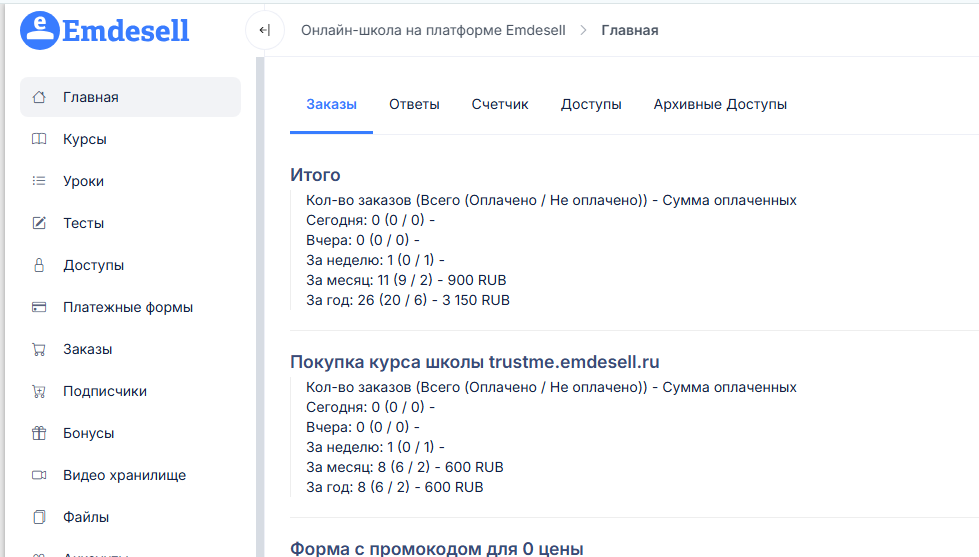The height and width of the screenshot is (557, 979).
Task: Click the card icon beside Платежные формы
Action: tap(39, 307)
